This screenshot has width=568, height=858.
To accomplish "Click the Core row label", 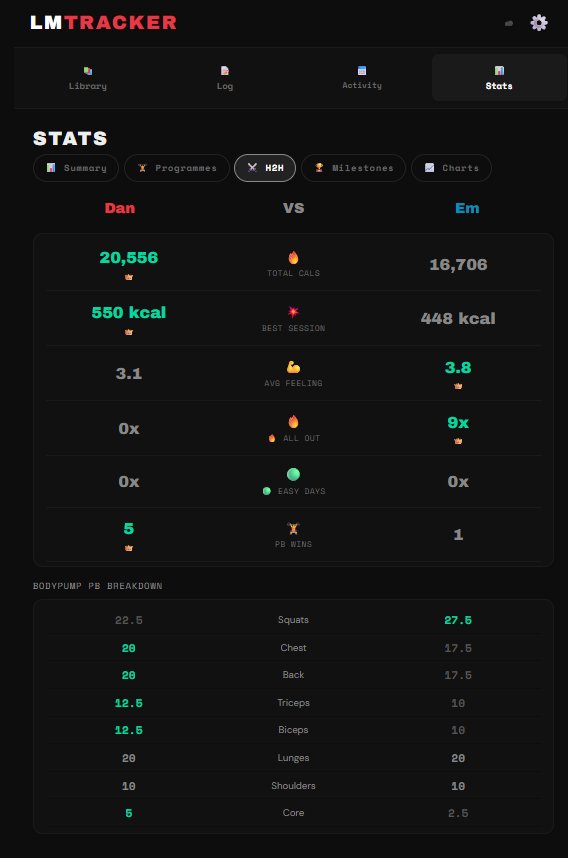I will coord(293,813).
